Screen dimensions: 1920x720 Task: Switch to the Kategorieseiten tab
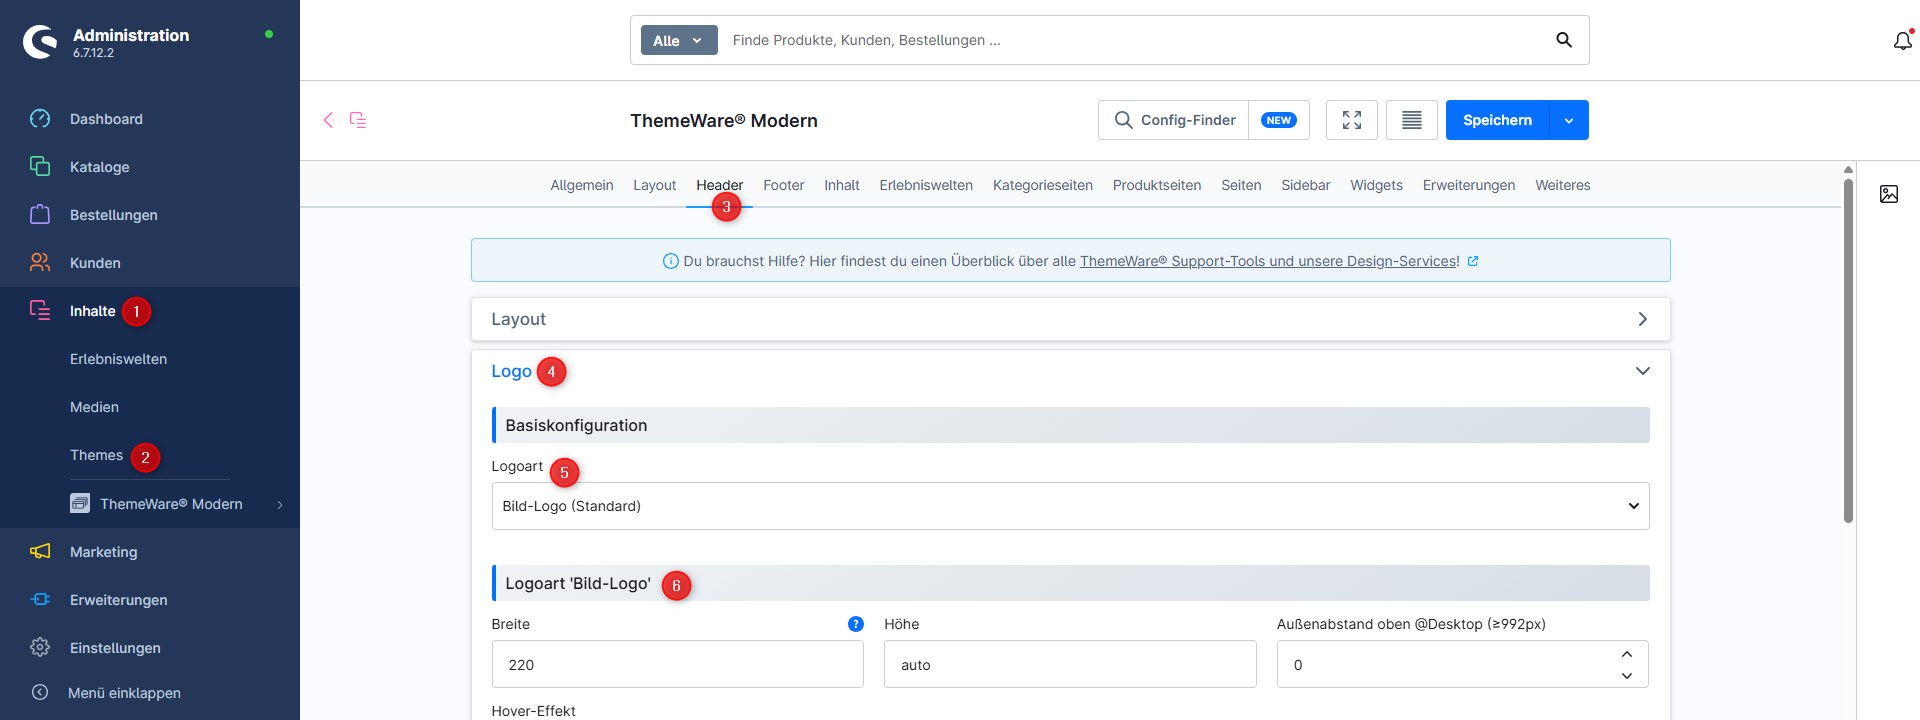tap(1043, 185)
